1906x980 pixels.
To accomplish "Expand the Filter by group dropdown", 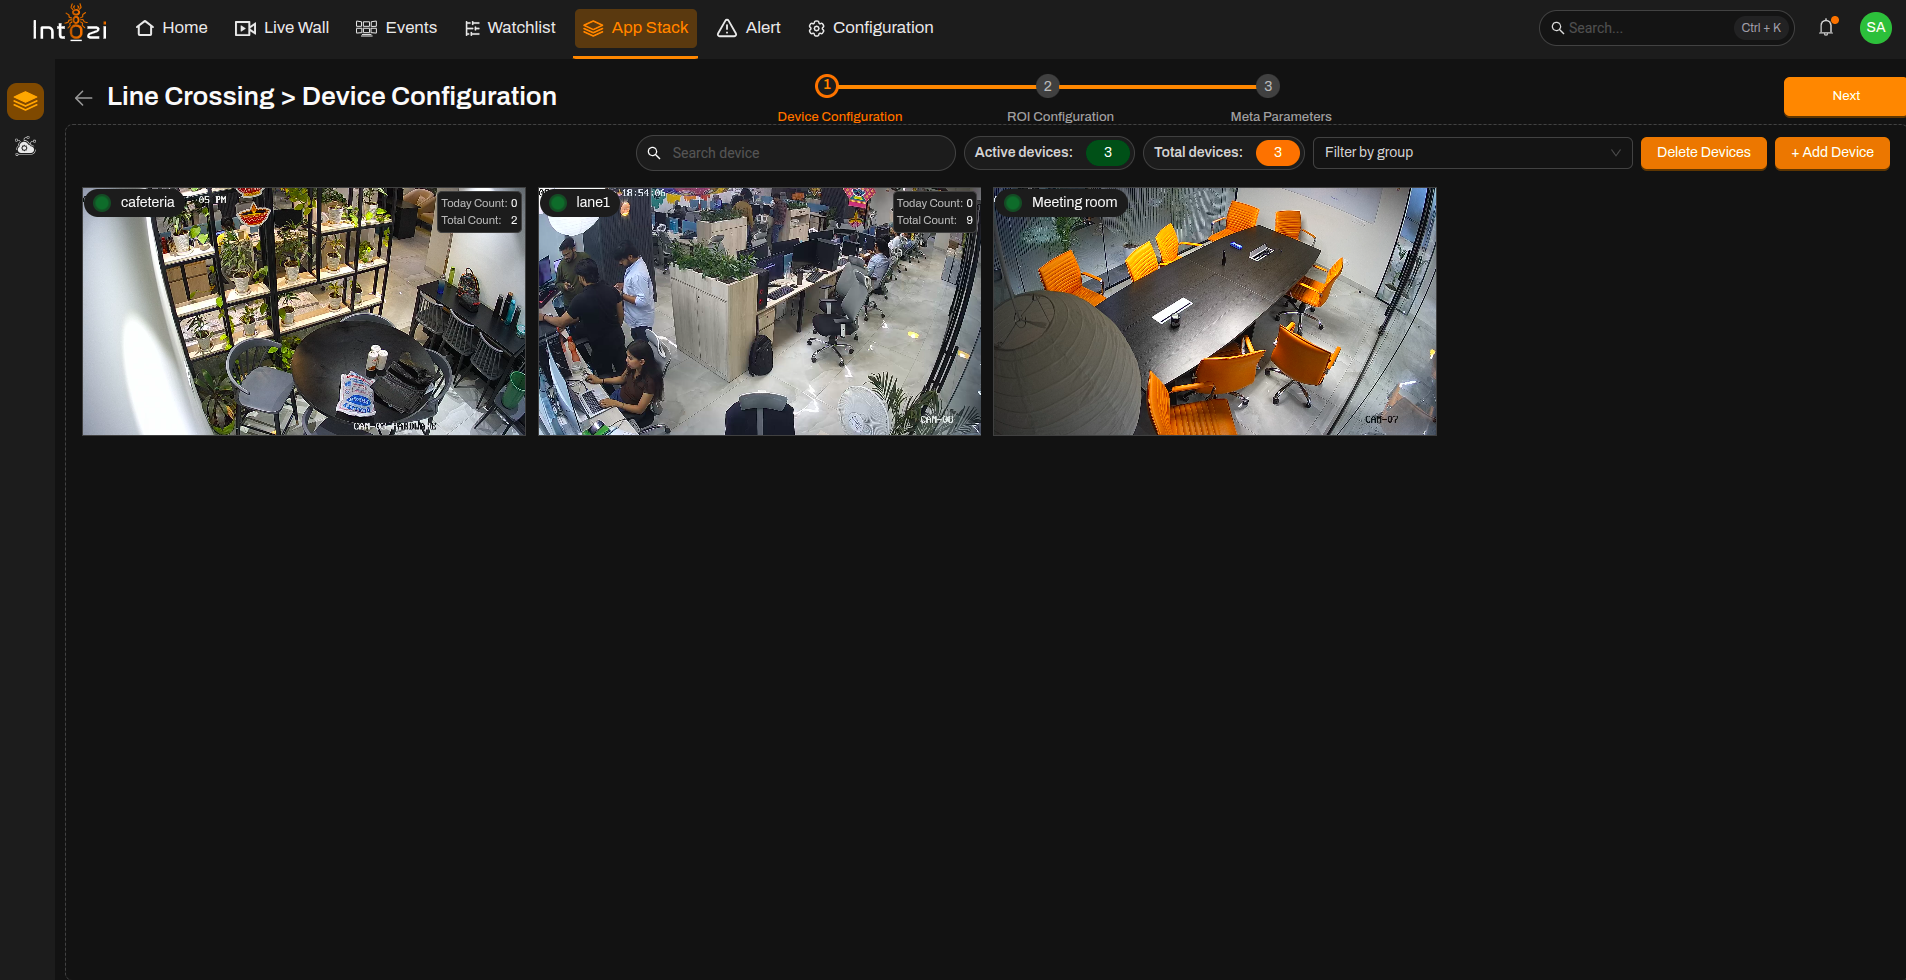I will pos(1472,153).
